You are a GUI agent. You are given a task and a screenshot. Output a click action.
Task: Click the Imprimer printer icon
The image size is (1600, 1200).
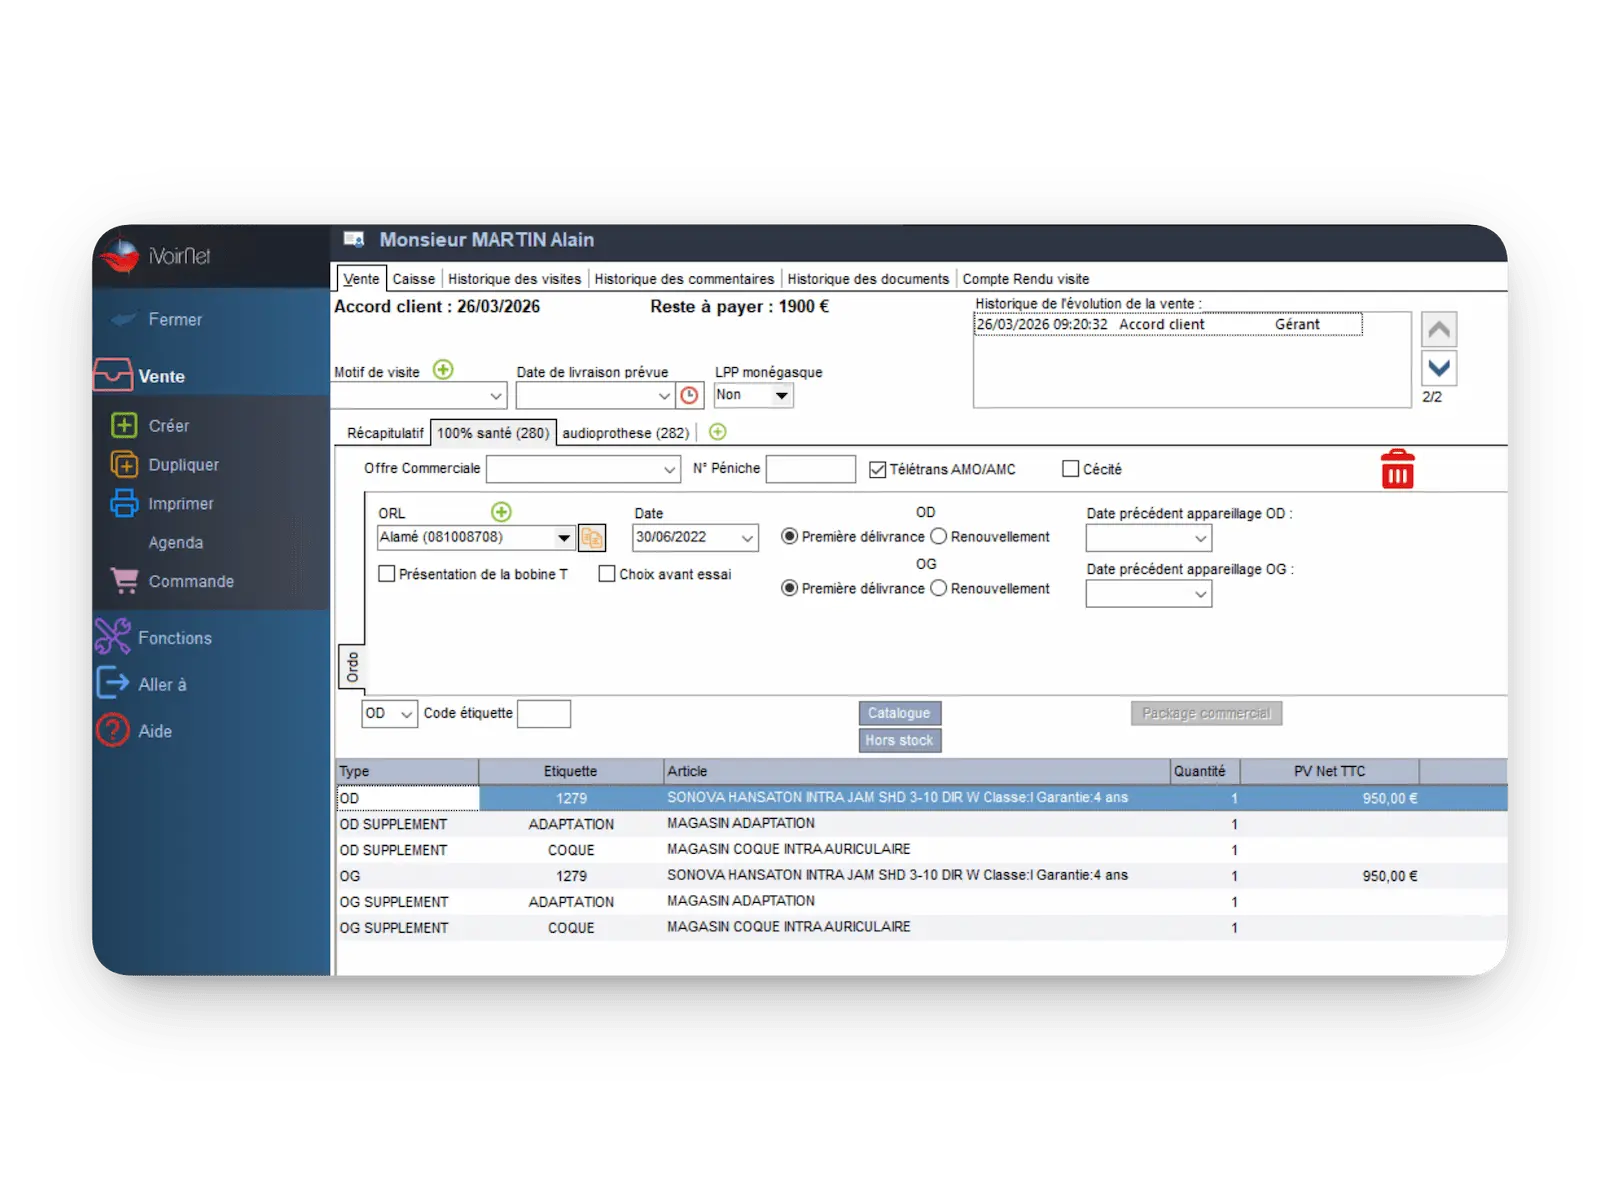[124, 503]
